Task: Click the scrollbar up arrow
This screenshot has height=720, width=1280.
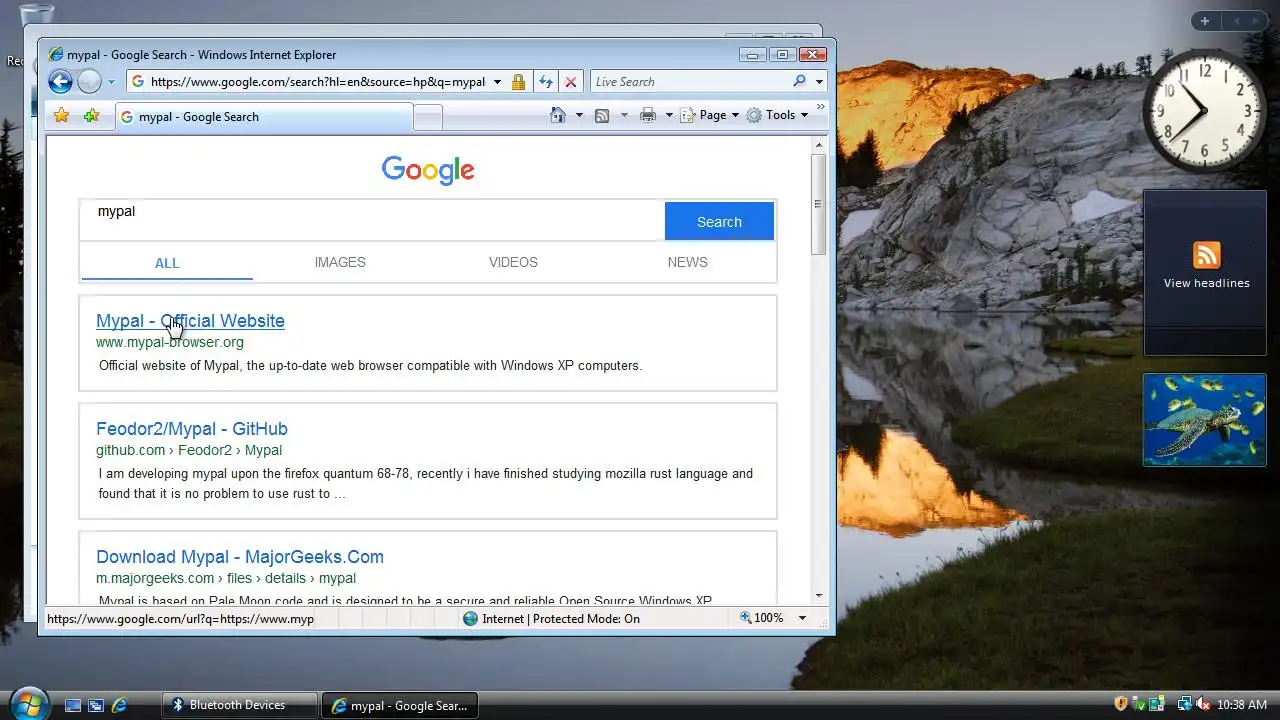Action: (x=818, y=146)
